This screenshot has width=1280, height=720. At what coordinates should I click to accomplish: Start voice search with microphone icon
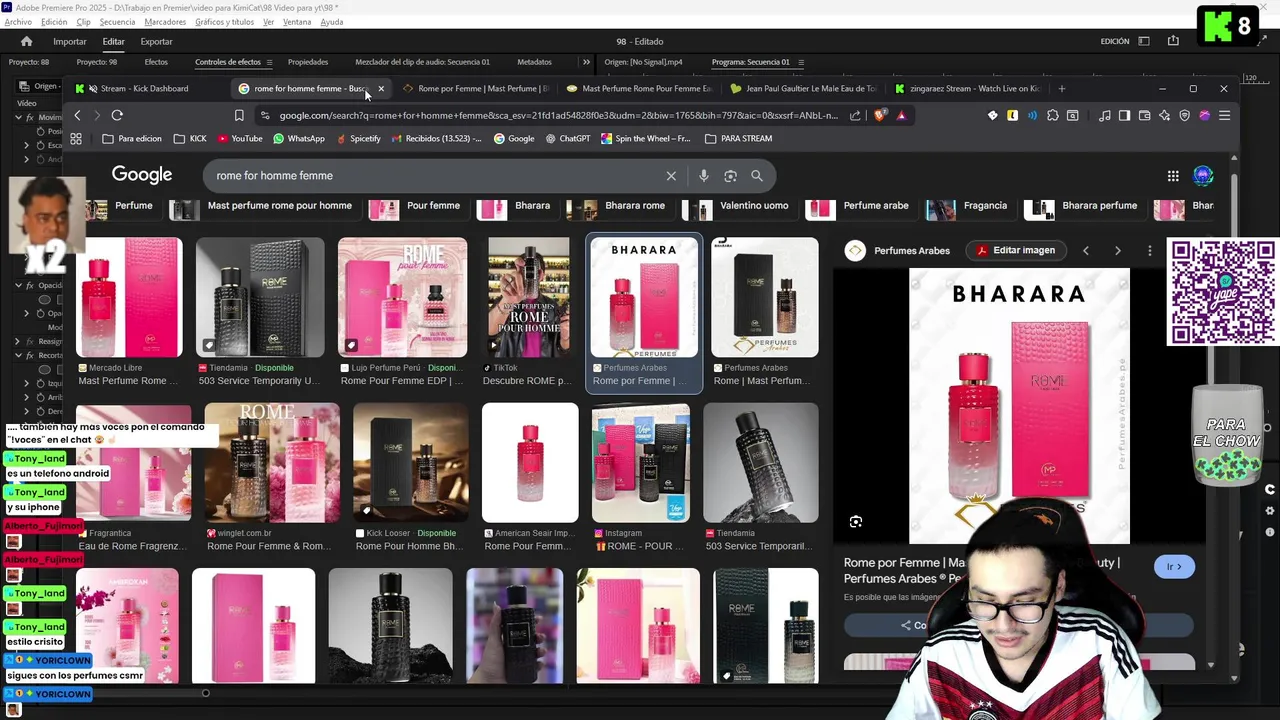[x=704, y=176]
